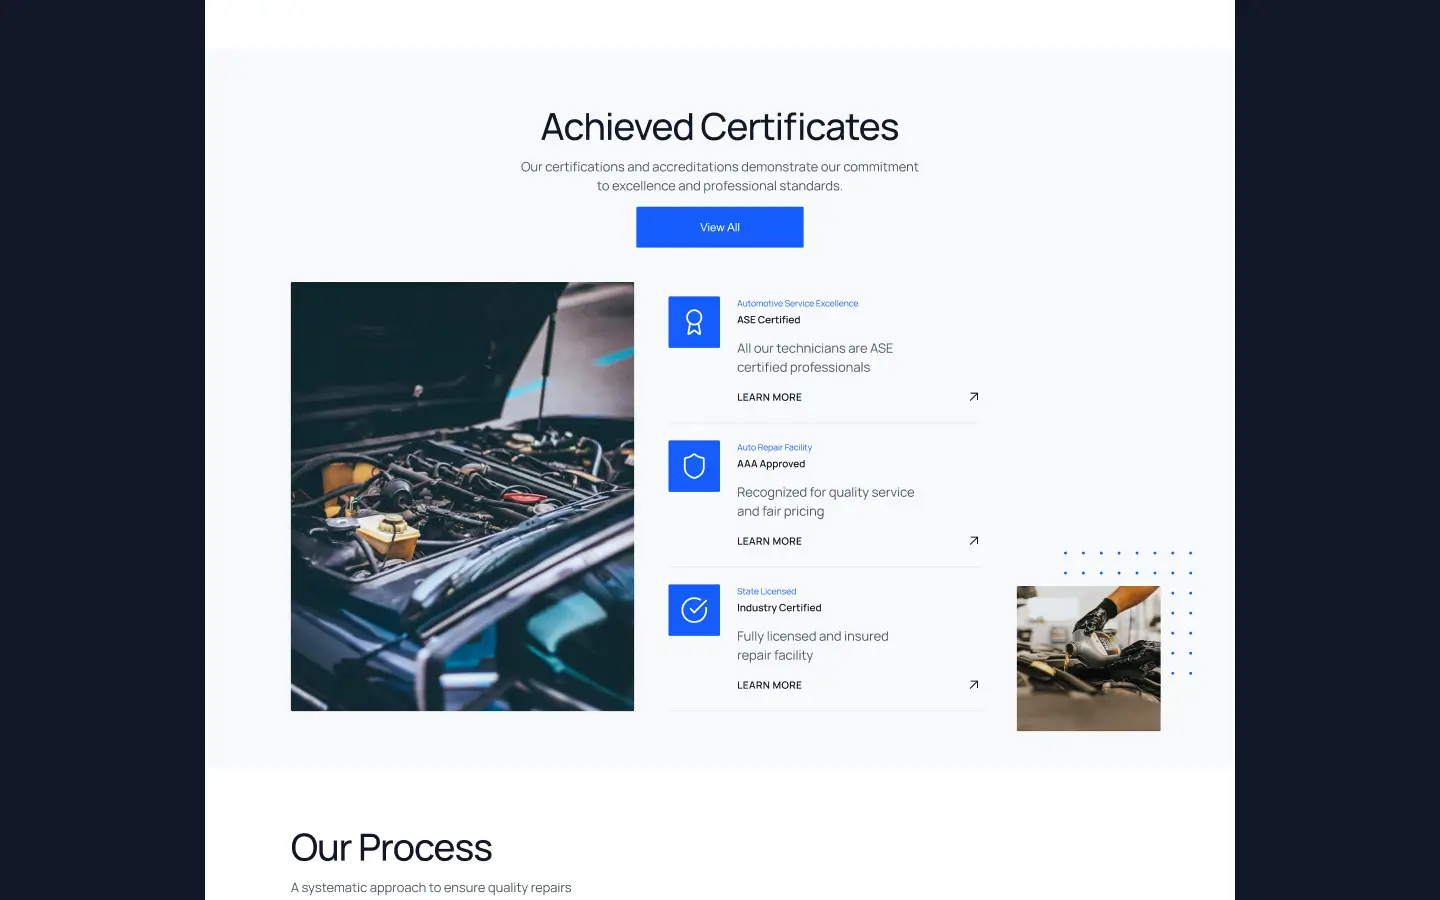Follow the arrow icon in AAA Approved row

coord(973,541)
